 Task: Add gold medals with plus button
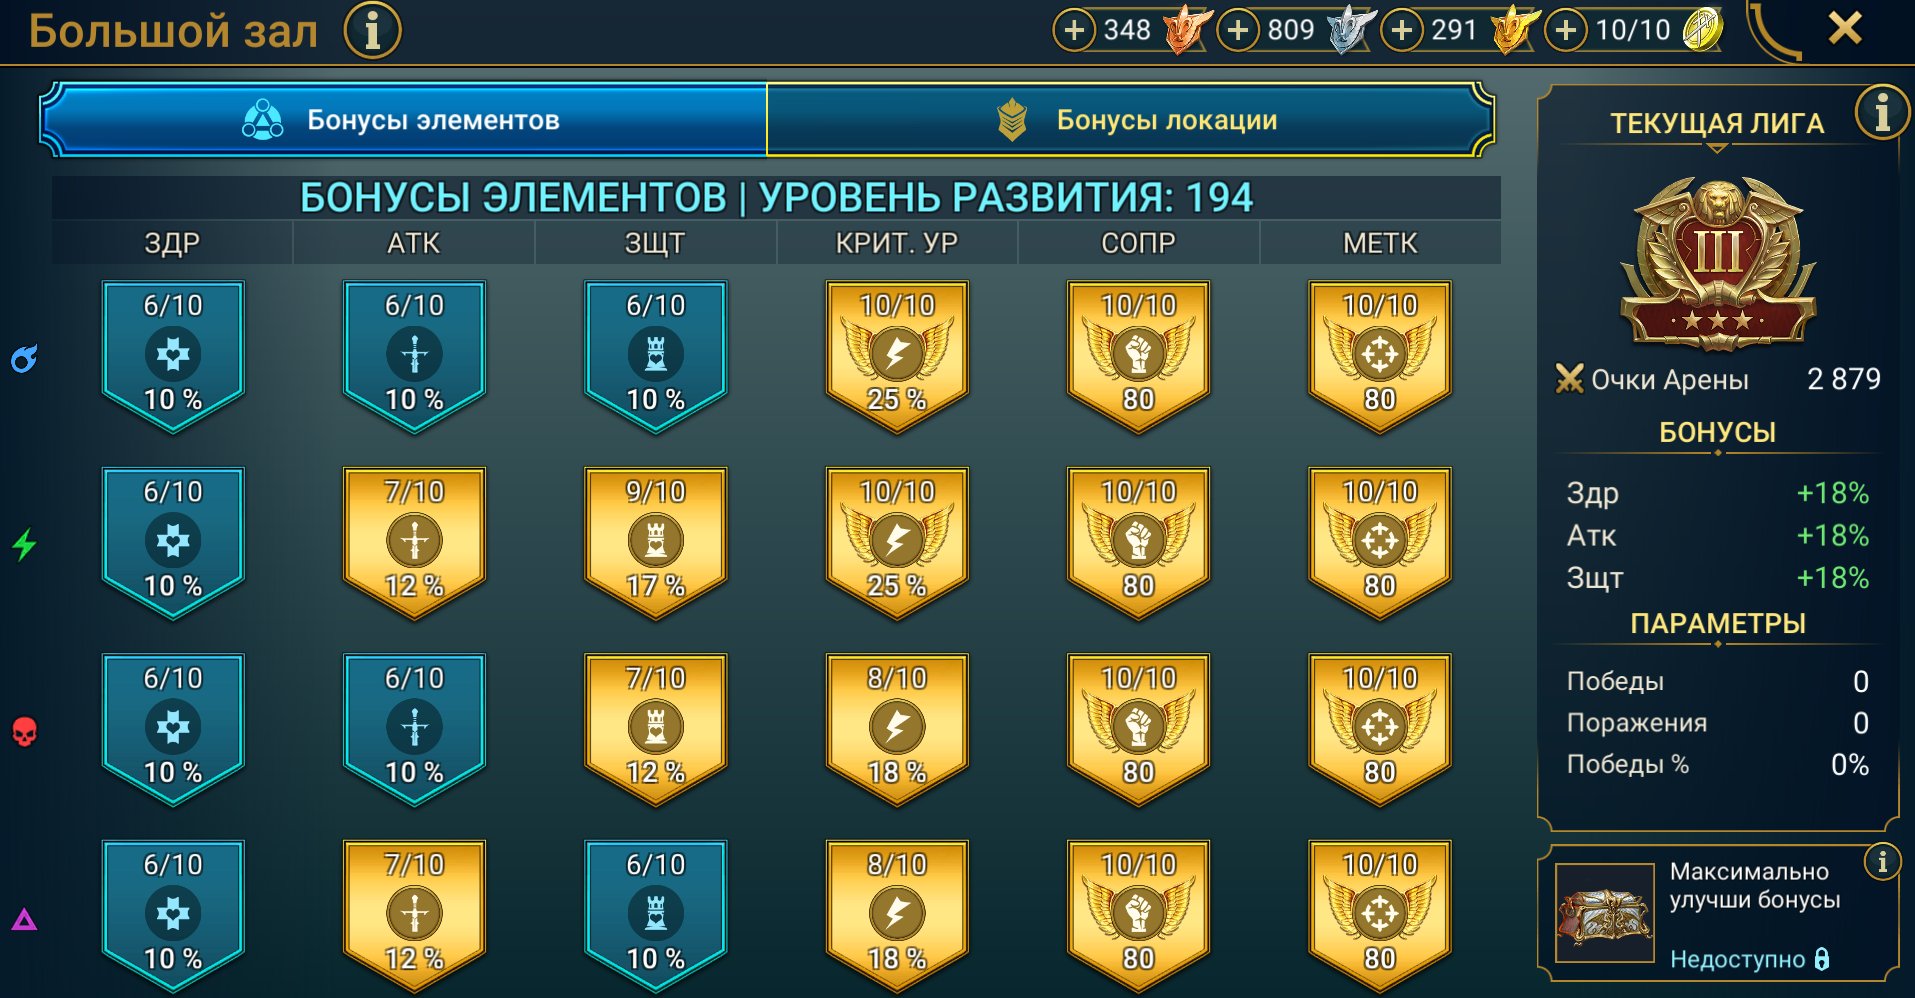click(1402, 30)
